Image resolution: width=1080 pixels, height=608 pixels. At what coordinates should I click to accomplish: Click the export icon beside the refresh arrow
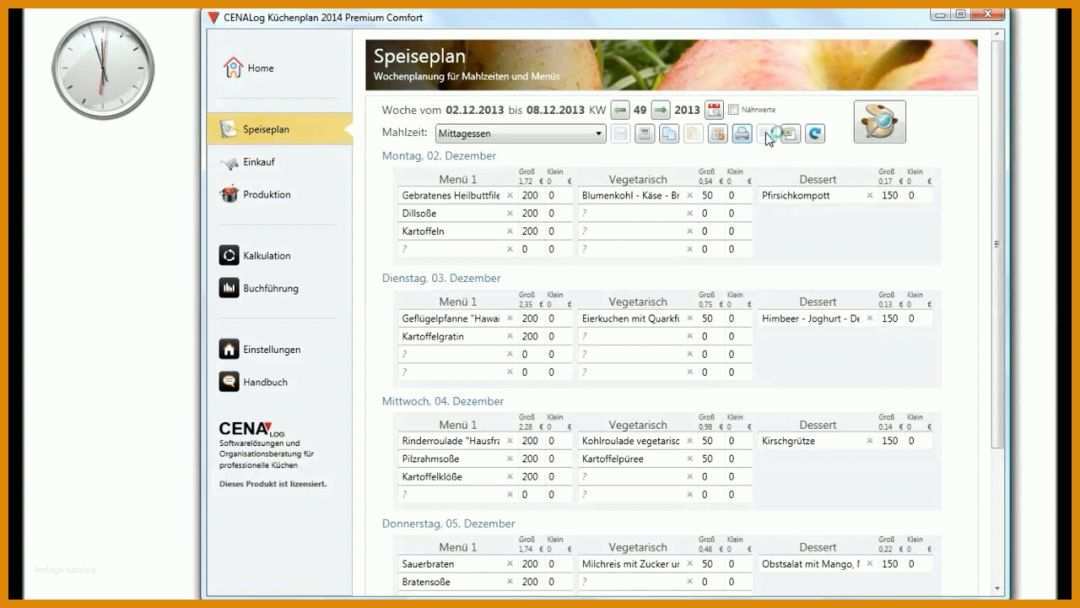pyautogui.click(x=791, y=134)
